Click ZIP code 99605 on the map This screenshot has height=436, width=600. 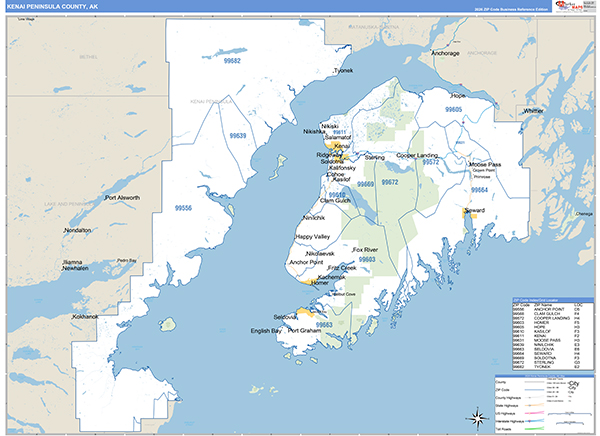click(453, 109)
